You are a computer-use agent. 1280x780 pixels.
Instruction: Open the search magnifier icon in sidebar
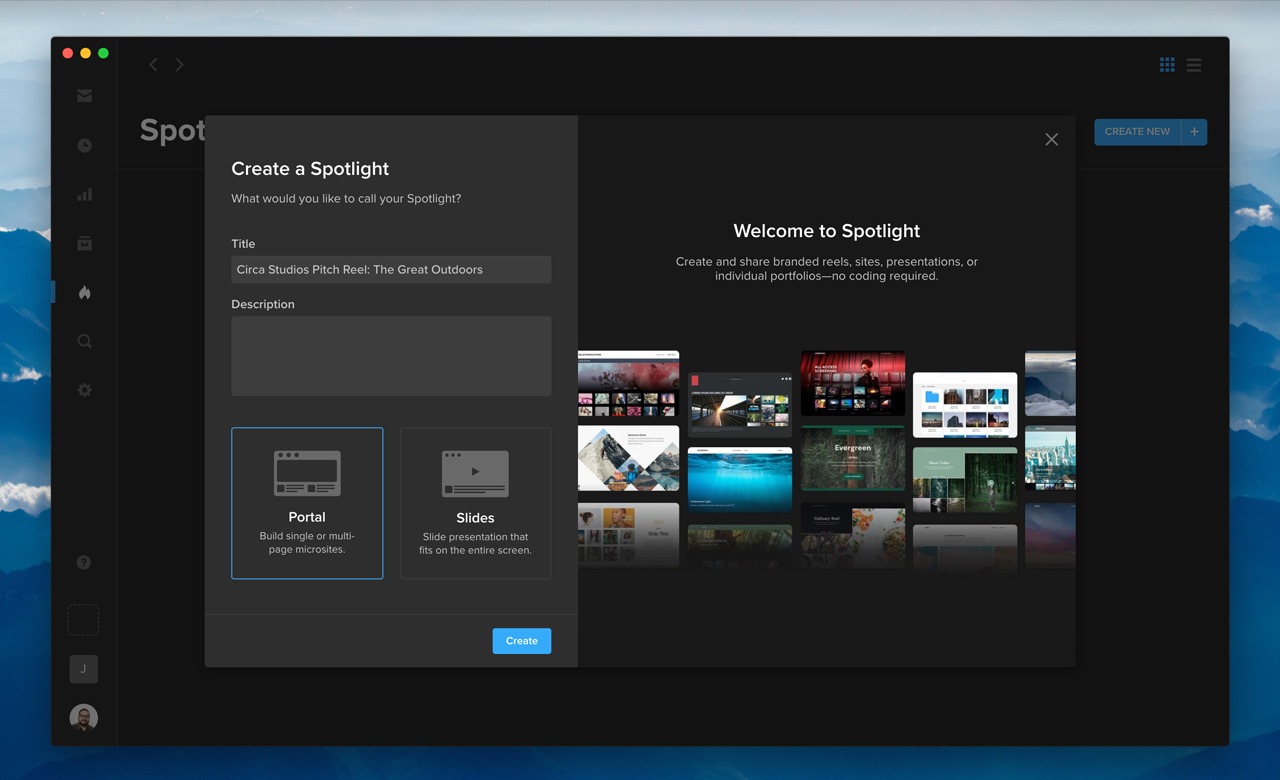pos(84,341)
